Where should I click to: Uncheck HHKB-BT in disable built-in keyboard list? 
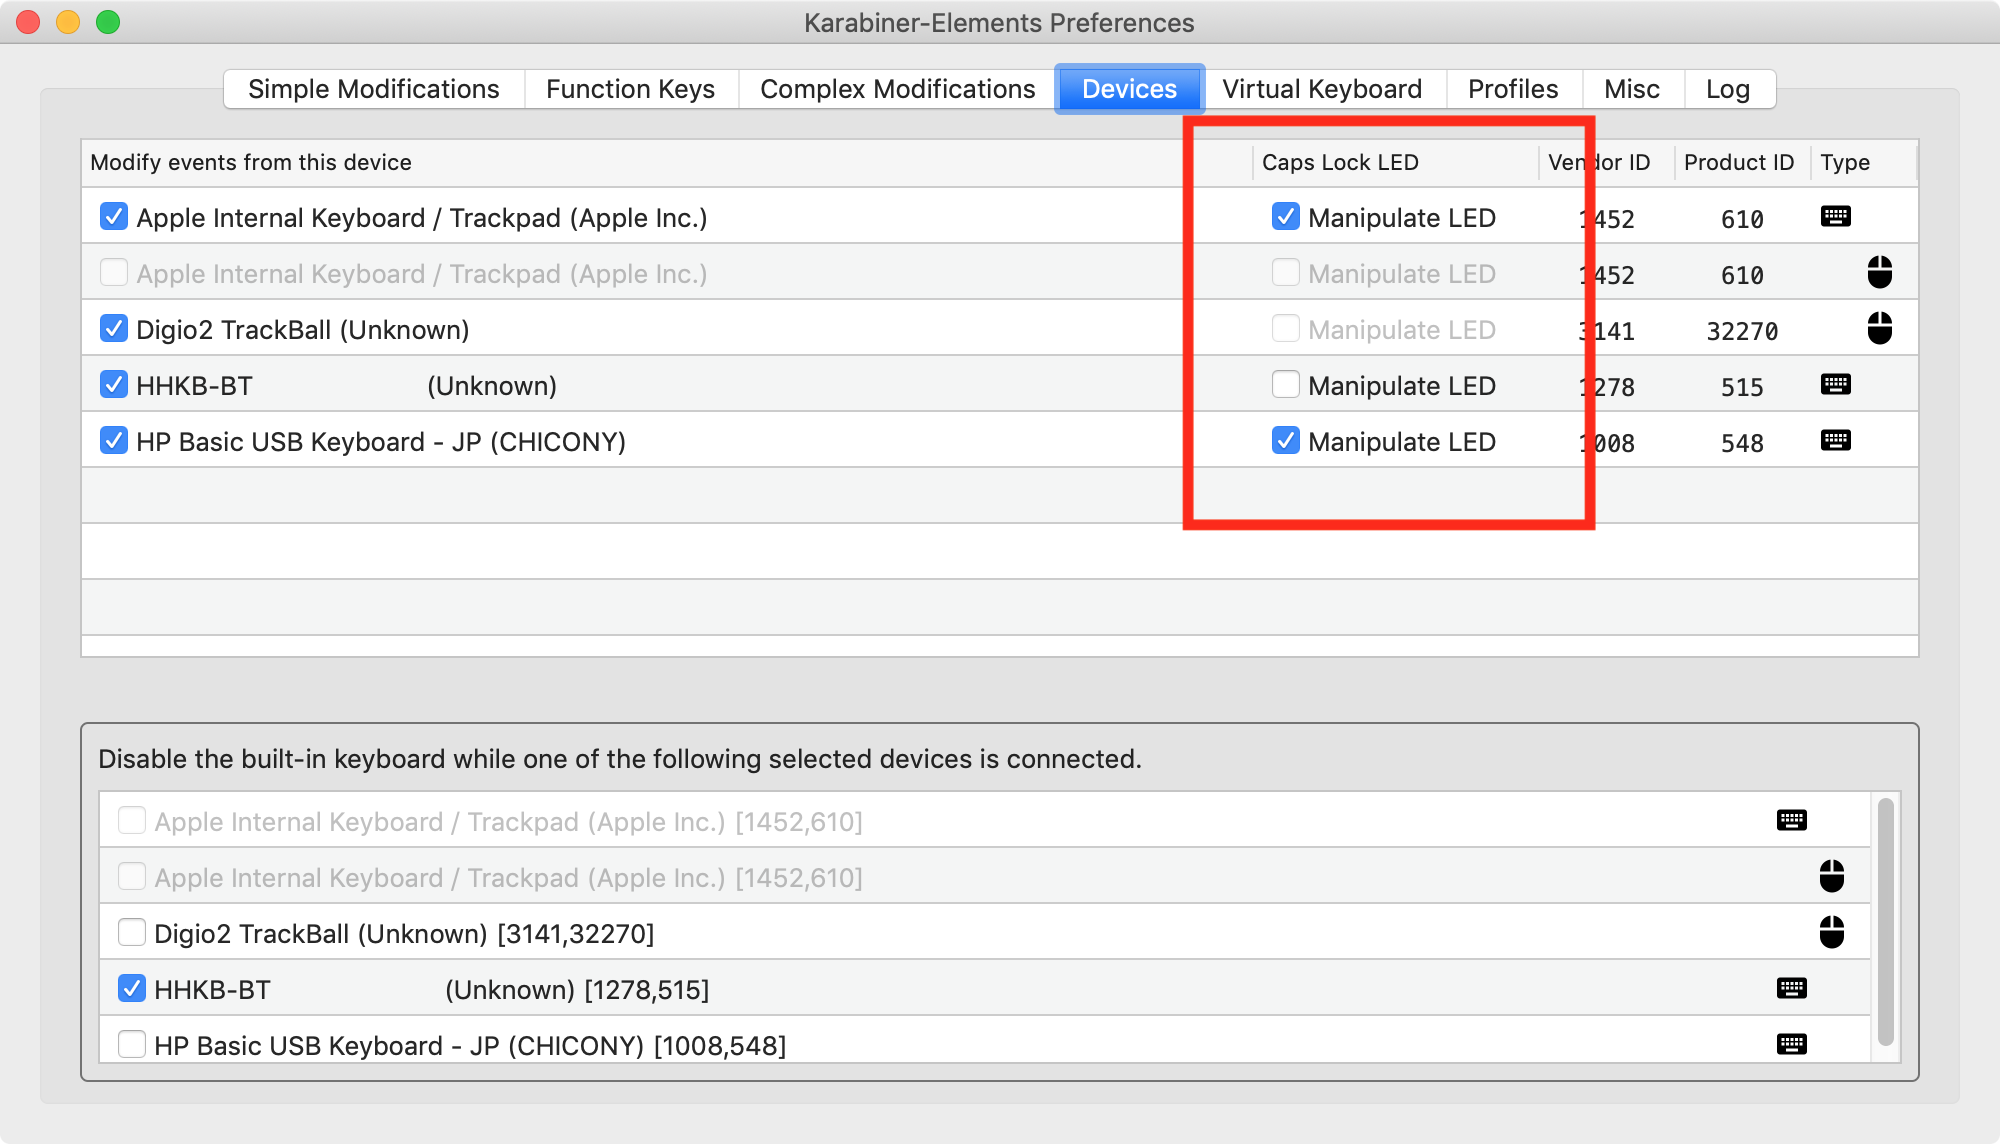coord(132,989)
